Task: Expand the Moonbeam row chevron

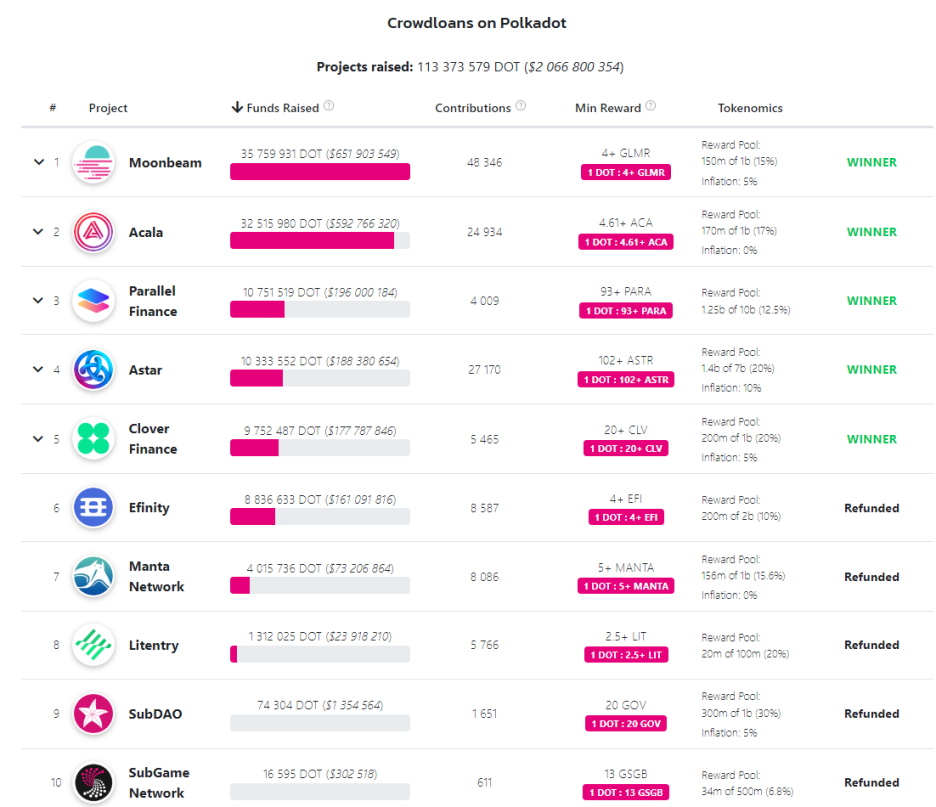Action: point(39,162)
